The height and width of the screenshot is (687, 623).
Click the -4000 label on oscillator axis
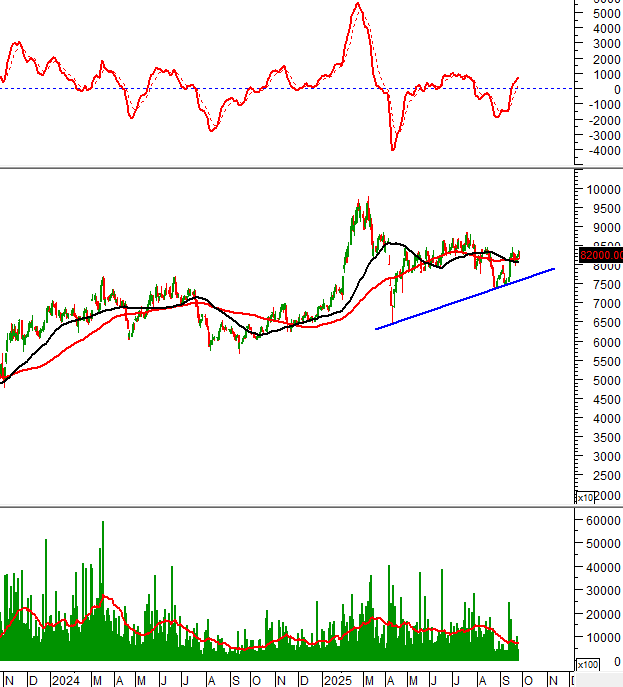[604, 151]
